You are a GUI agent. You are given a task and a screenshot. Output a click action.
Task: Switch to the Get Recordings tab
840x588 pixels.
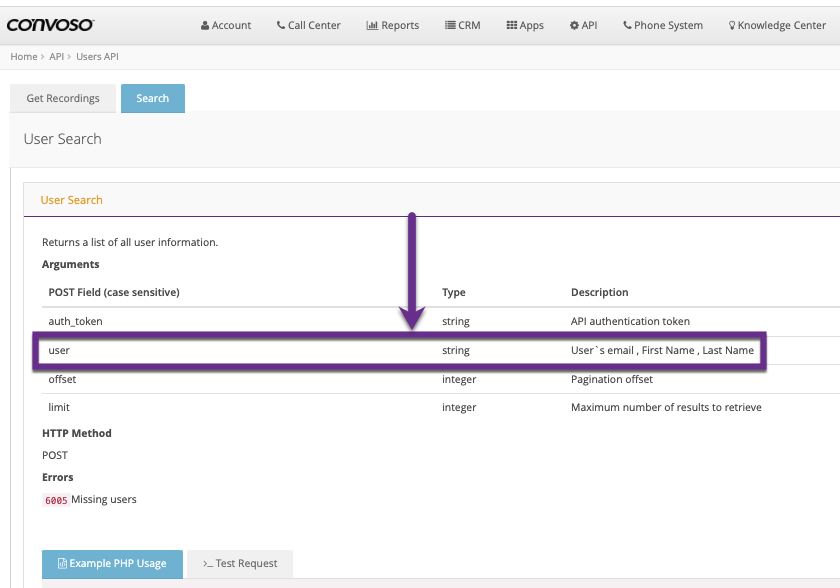coord(63,98)
